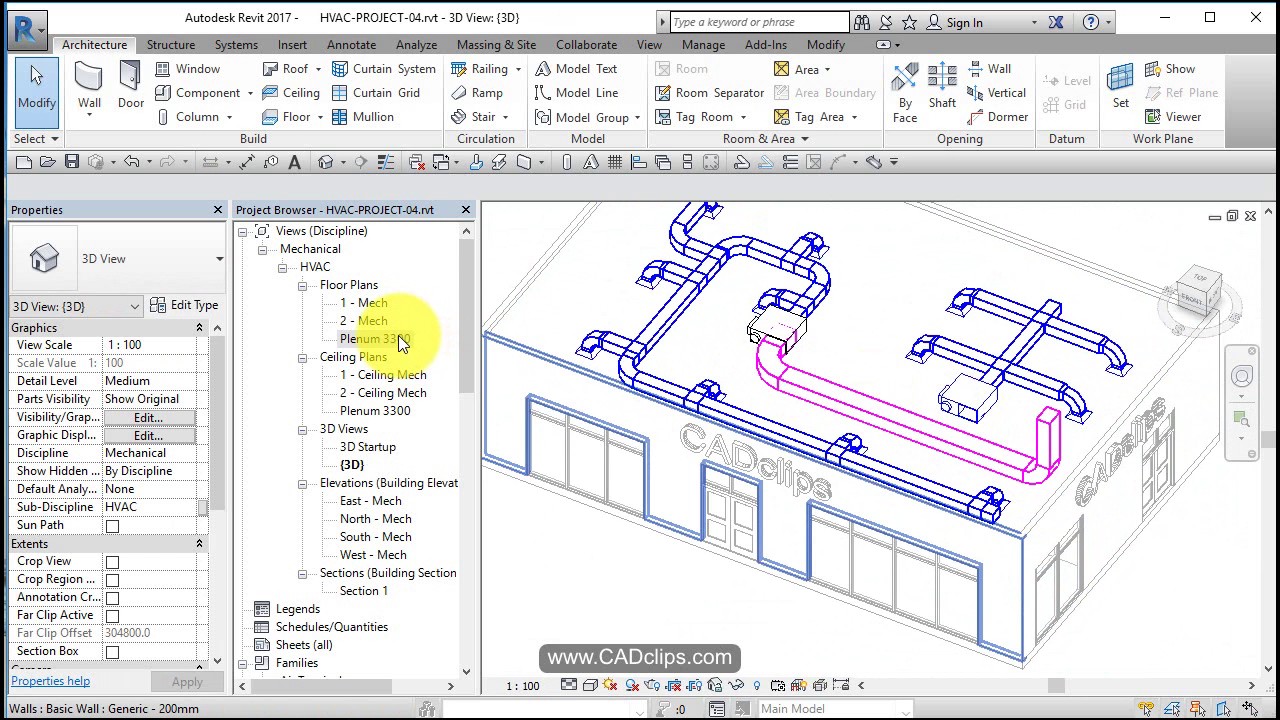
Task: Choose the Model Text tool
Action: (575, 69)
